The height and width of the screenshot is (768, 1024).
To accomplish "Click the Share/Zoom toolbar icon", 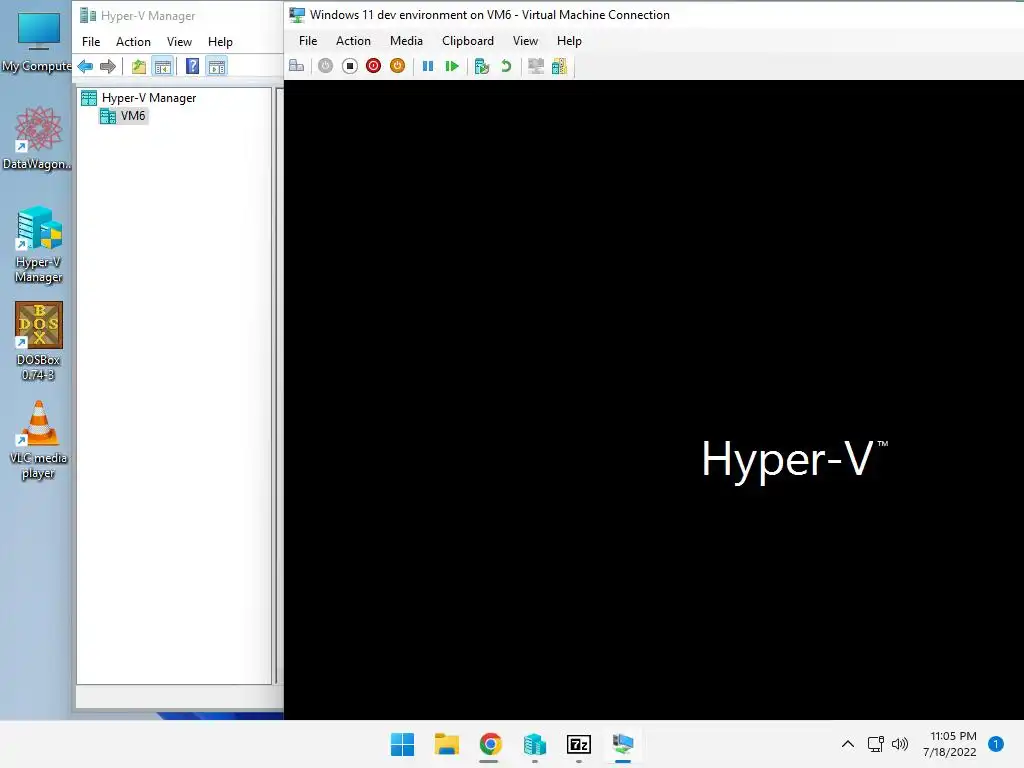I will tap(560, 65).
